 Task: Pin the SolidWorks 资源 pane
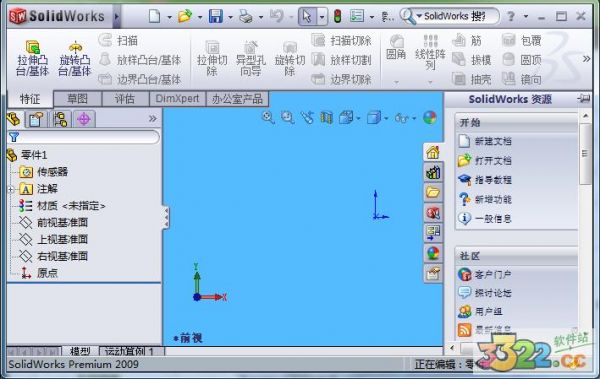pyautogui.click(x=584, y=99)
